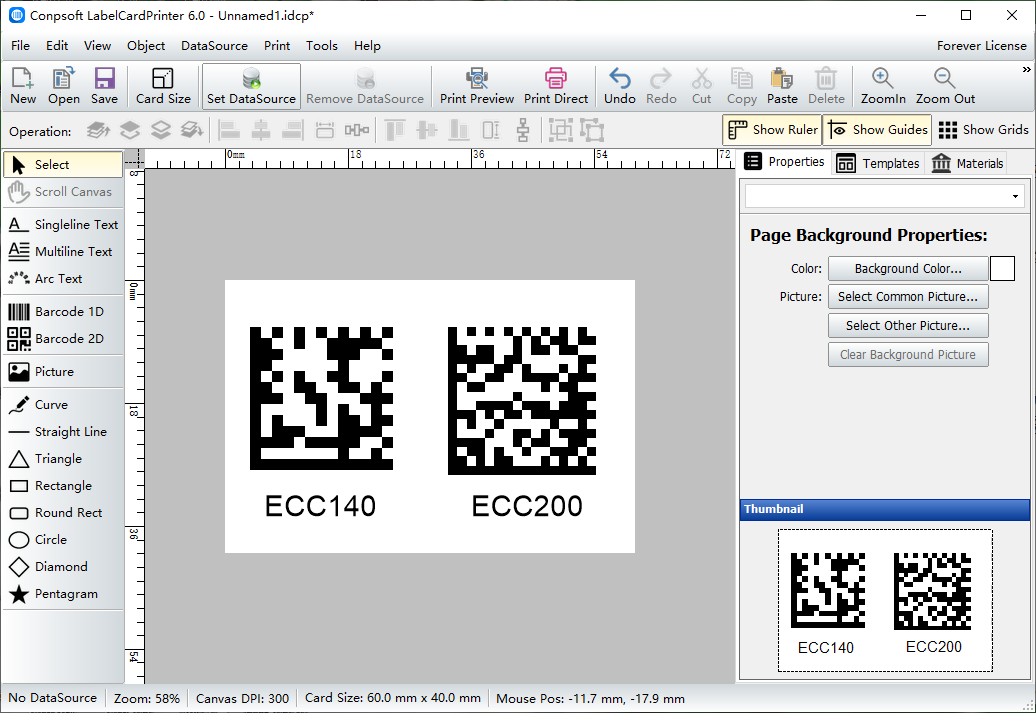Choose the Rectangle shape tool
This screenshot has height=713, width=1036.
(x=63, y=486)
